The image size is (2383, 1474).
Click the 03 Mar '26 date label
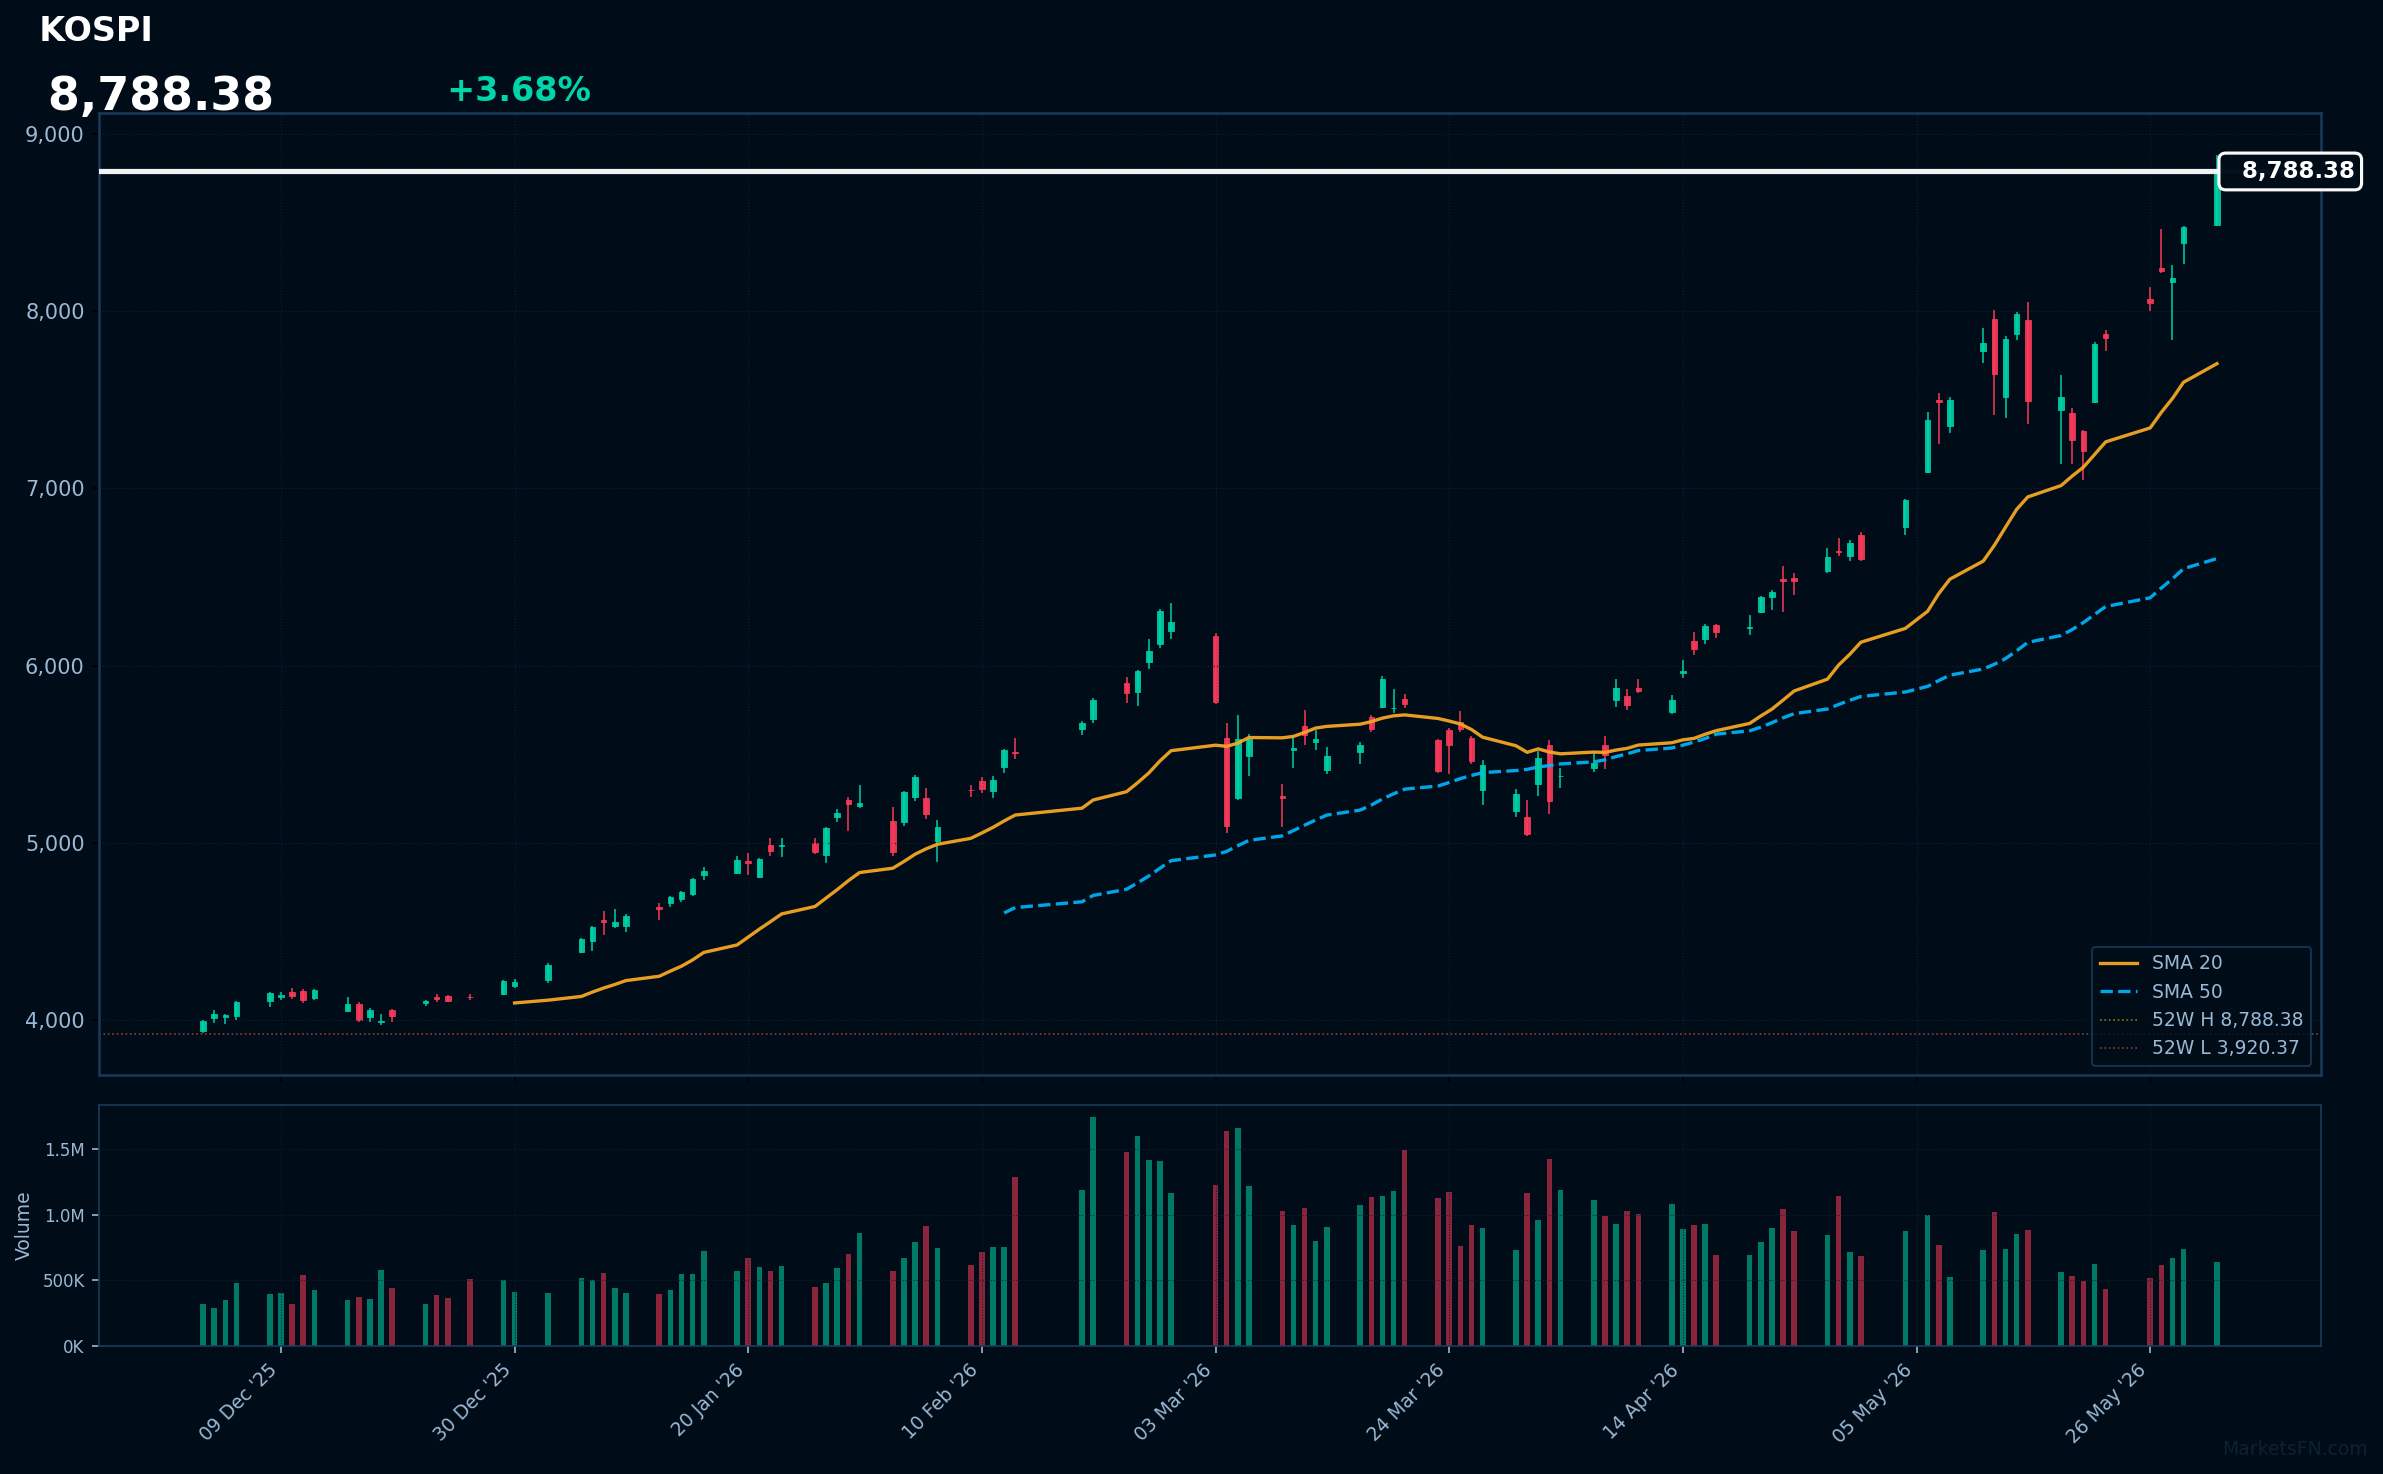1173,1401
